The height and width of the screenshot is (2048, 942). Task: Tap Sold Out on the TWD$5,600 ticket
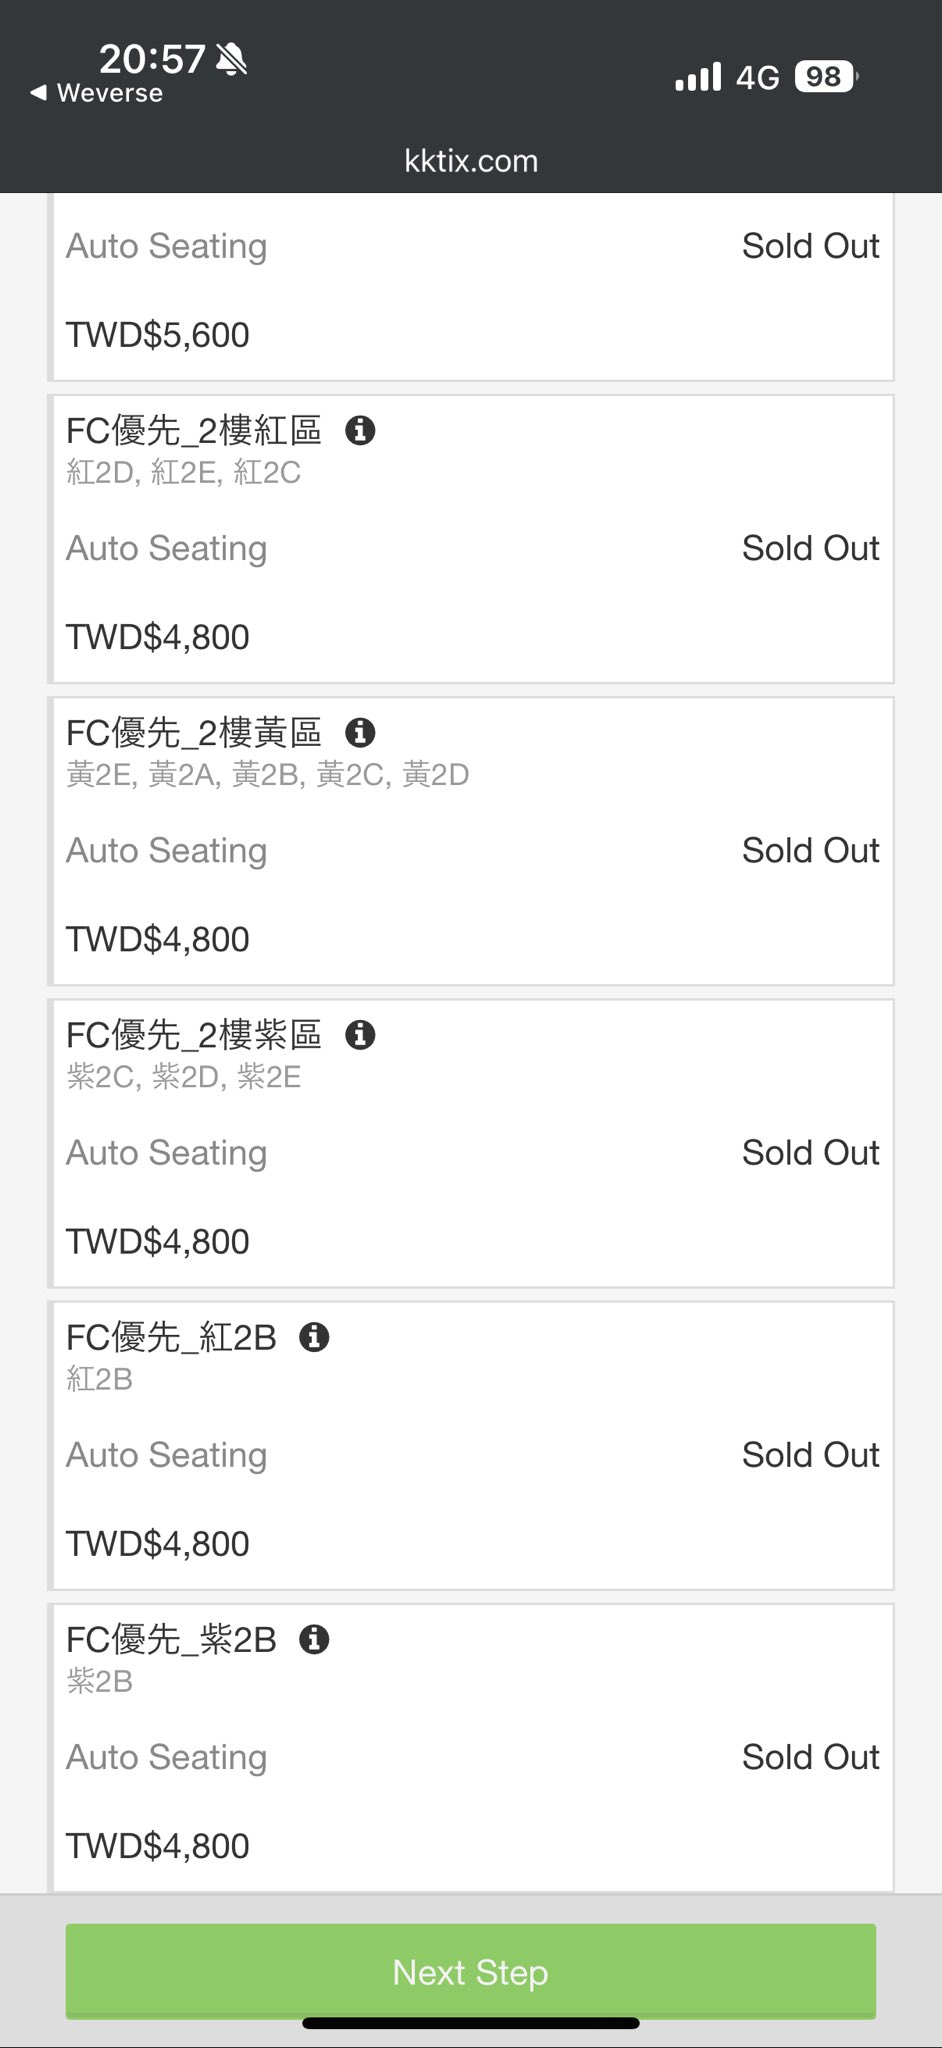tap(810, 246)
